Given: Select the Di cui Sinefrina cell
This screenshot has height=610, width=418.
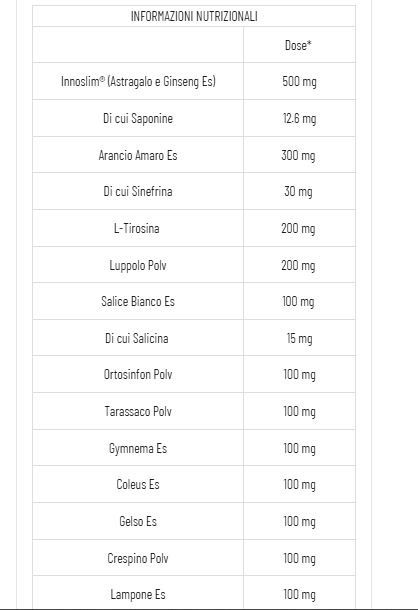Looking at the screenshot, I should click(138, 191).
